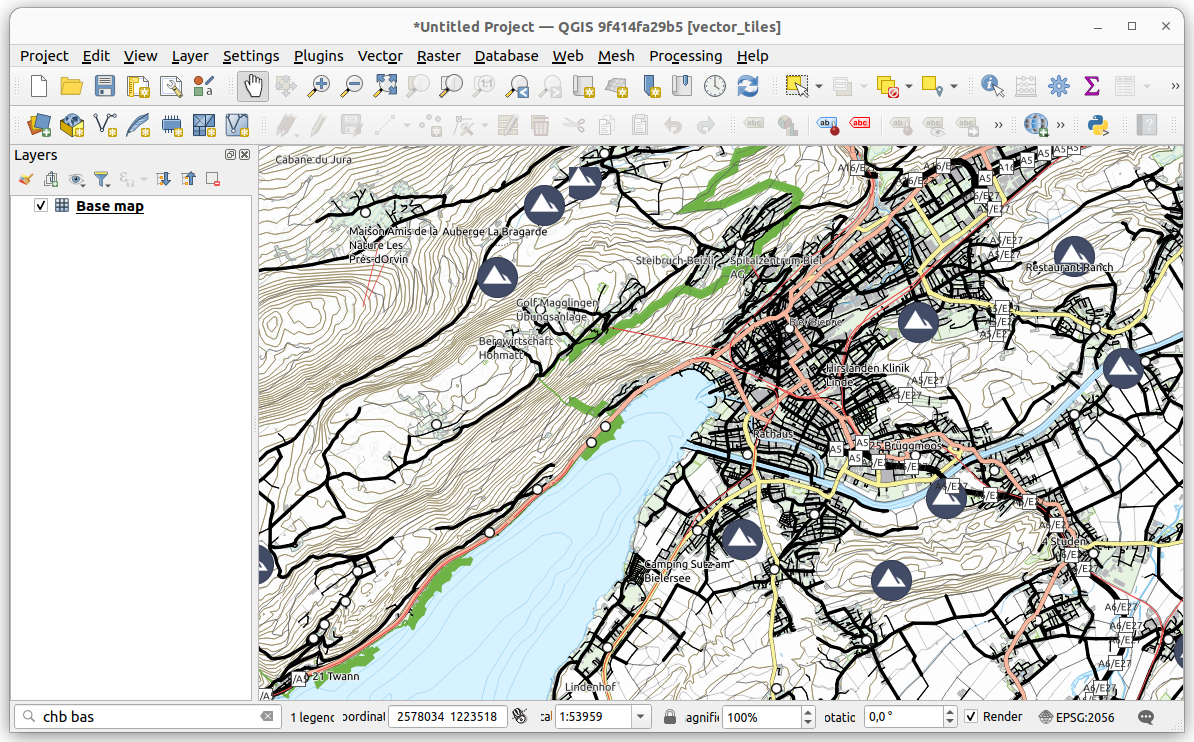Activate the Identify Features tool
This screenshot has height=742, width=1194.
click(992, 86)
